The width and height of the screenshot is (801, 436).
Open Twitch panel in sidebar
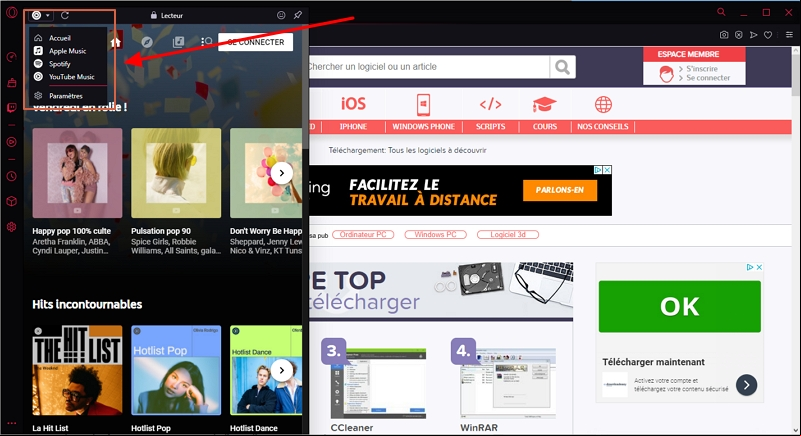tap(11, 107)
